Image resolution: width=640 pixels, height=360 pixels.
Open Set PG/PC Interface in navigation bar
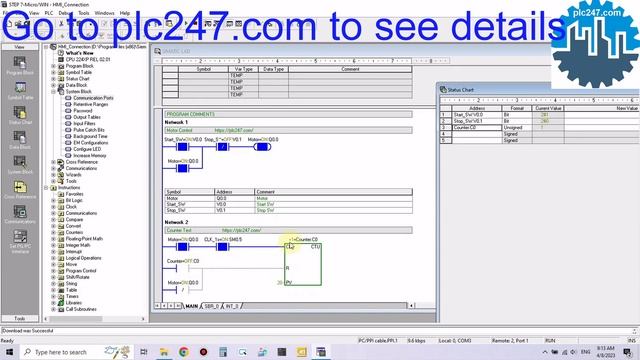pos(20,241)
